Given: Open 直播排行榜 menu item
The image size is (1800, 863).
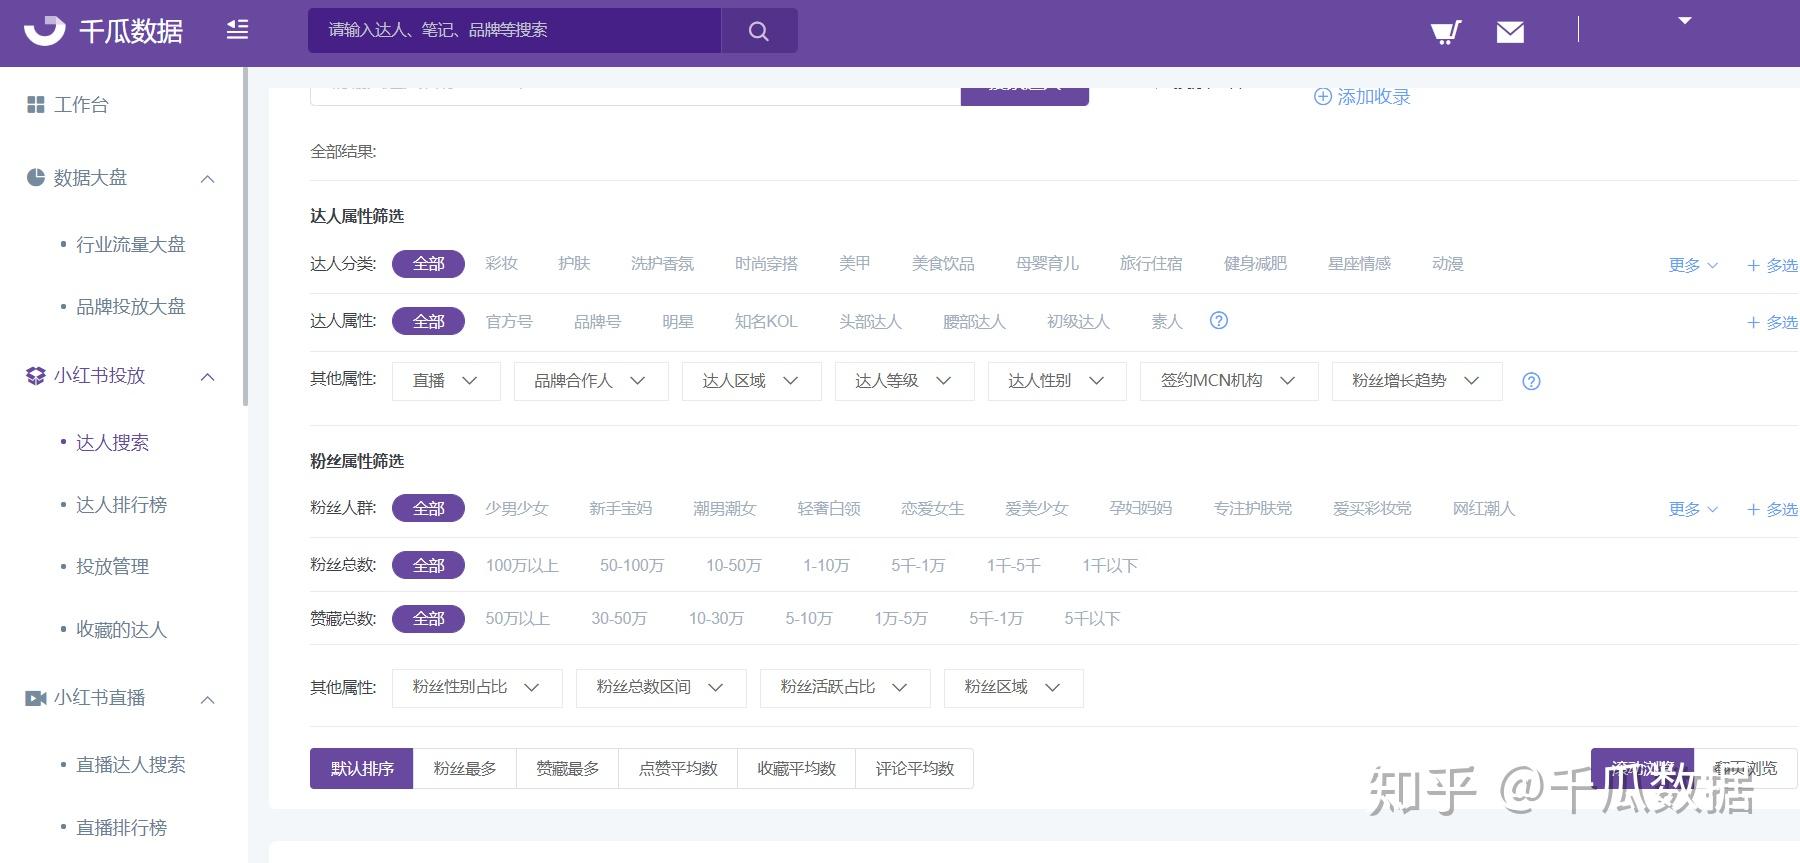Looking at the screenshot, I should coord(121,828).
